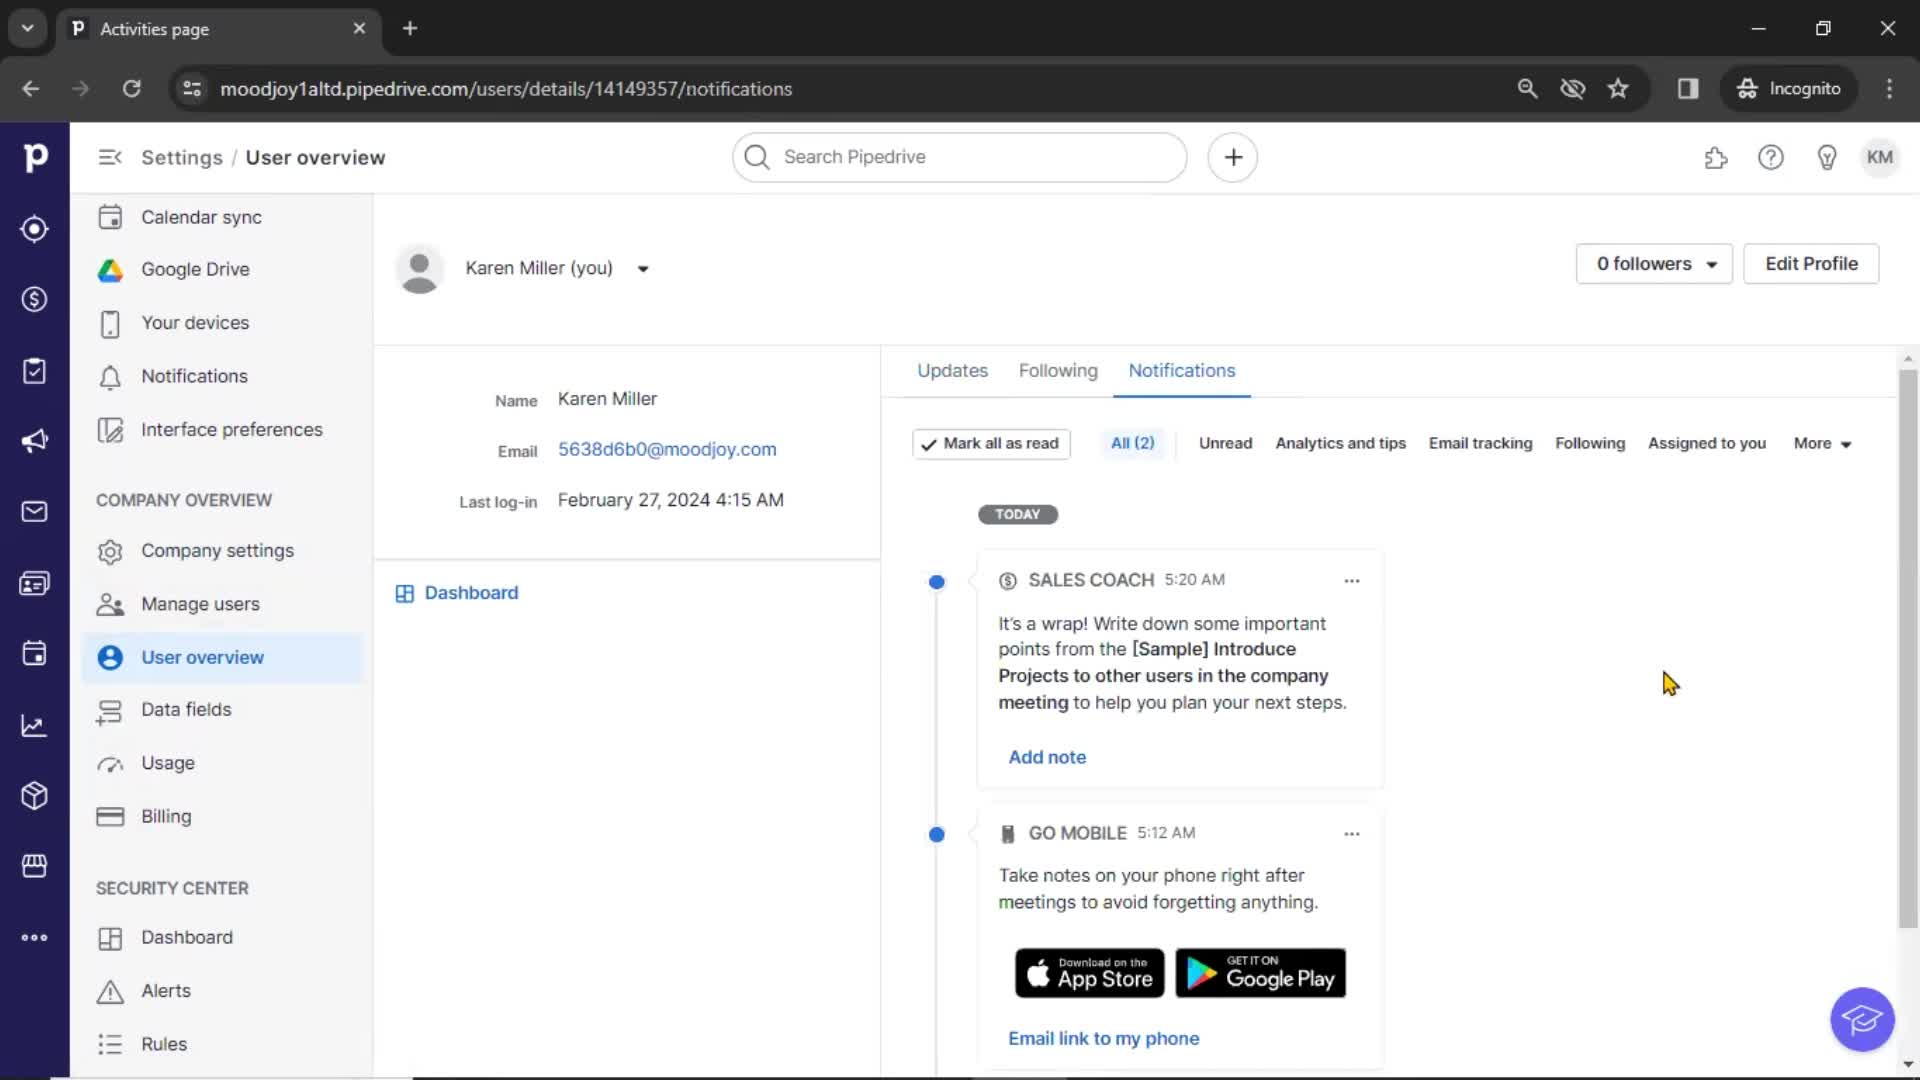Image resolution: width=1920 pixels, height=1080 pixels.
Task: Click the Add note link
Action: pos(1047,757)
